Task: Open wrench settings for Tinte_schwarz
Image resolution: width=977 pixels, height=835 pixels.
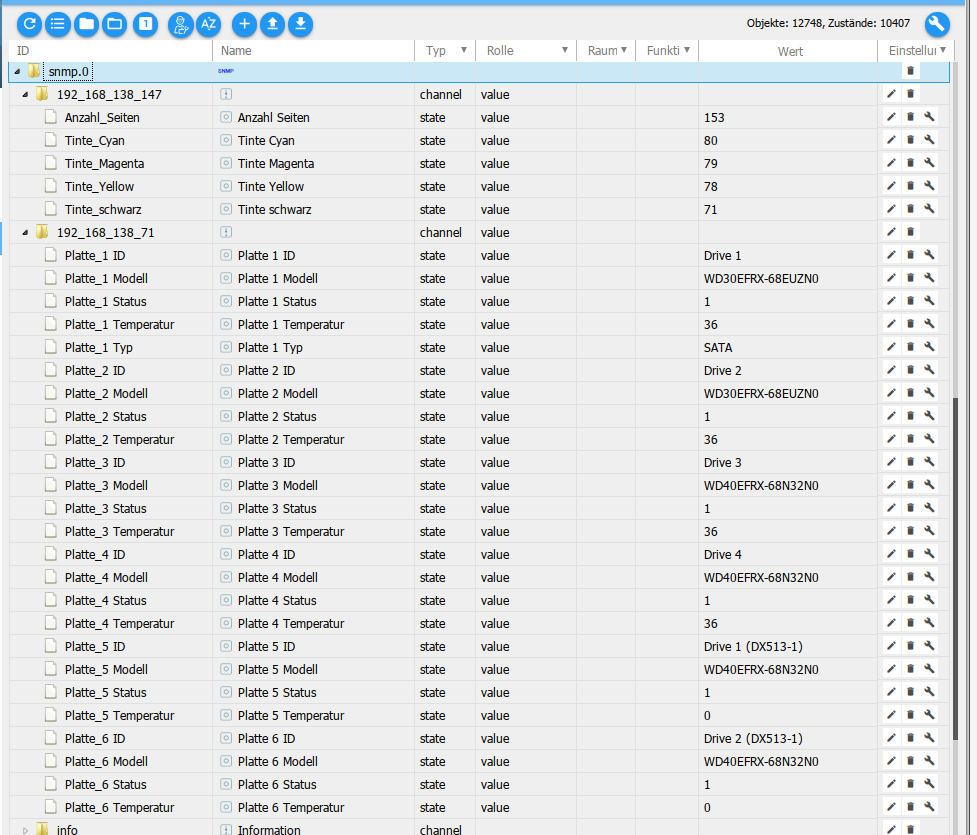Action: coord(929,209)
